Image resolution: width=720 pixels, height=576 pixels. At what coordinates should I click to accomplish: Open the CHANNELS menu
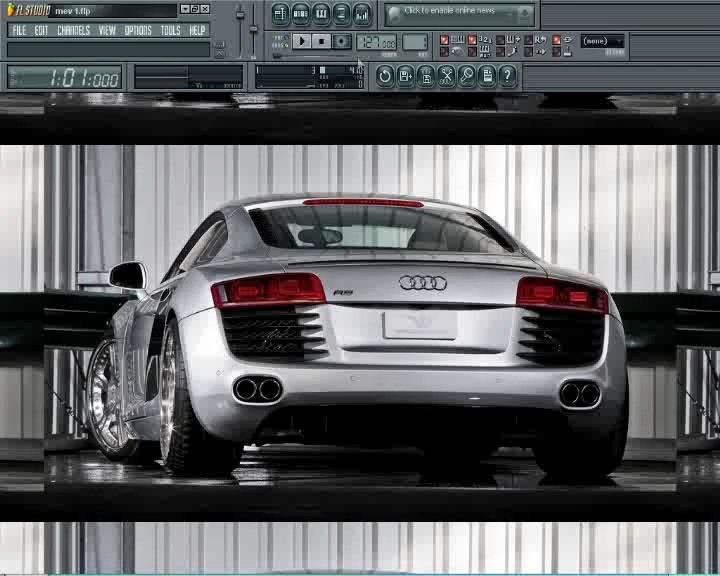pos(73,30)
